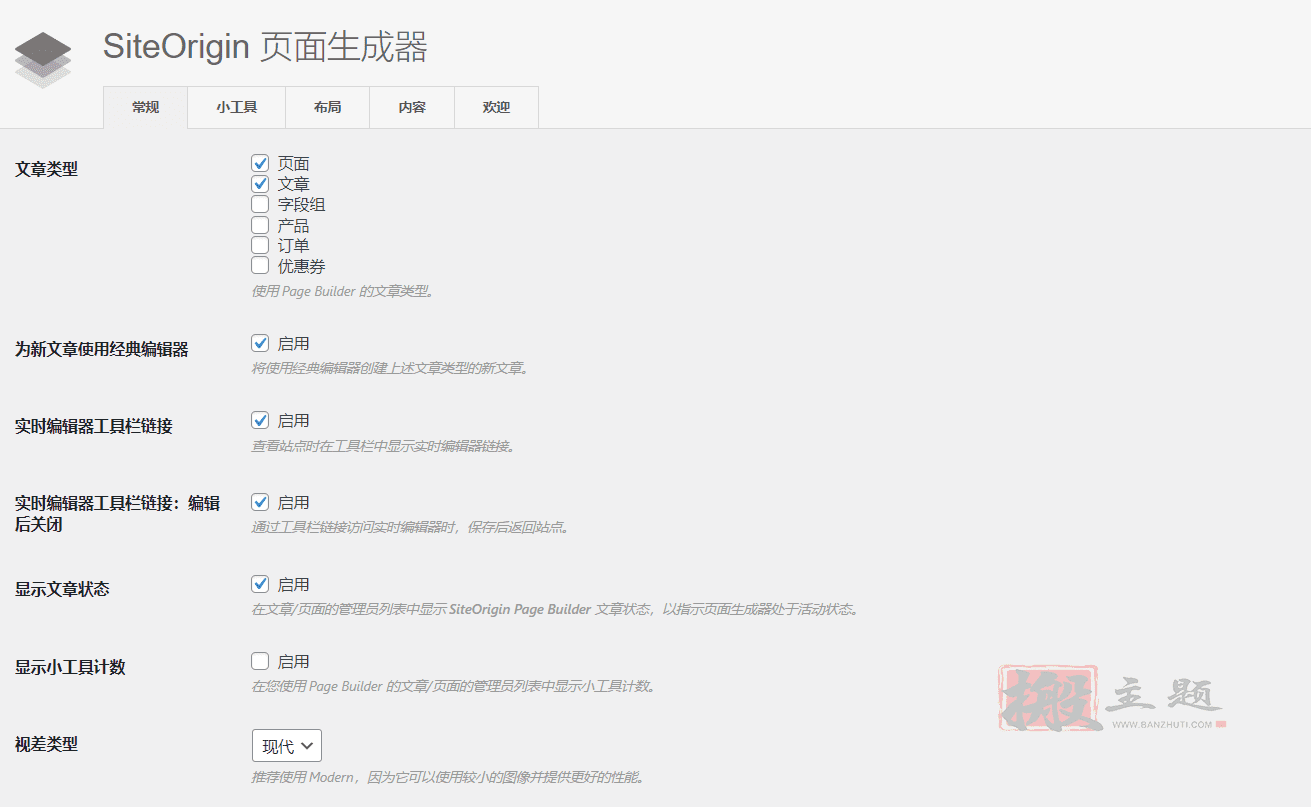The width and height of the screenshot is (1311, 807).
Task: Open the 欢迎 tab
Action: [496, 108]
